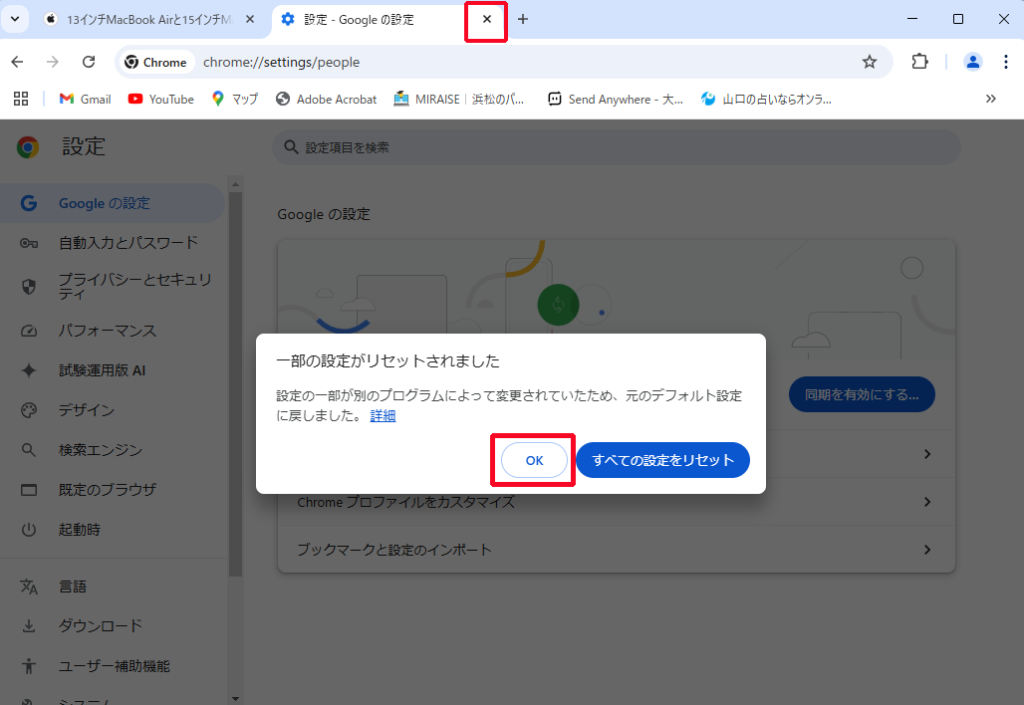Image resolution: width=1024 pixels, height=705 pixels.
Task: Open 起動時 settings
Action: click(112, 530)
